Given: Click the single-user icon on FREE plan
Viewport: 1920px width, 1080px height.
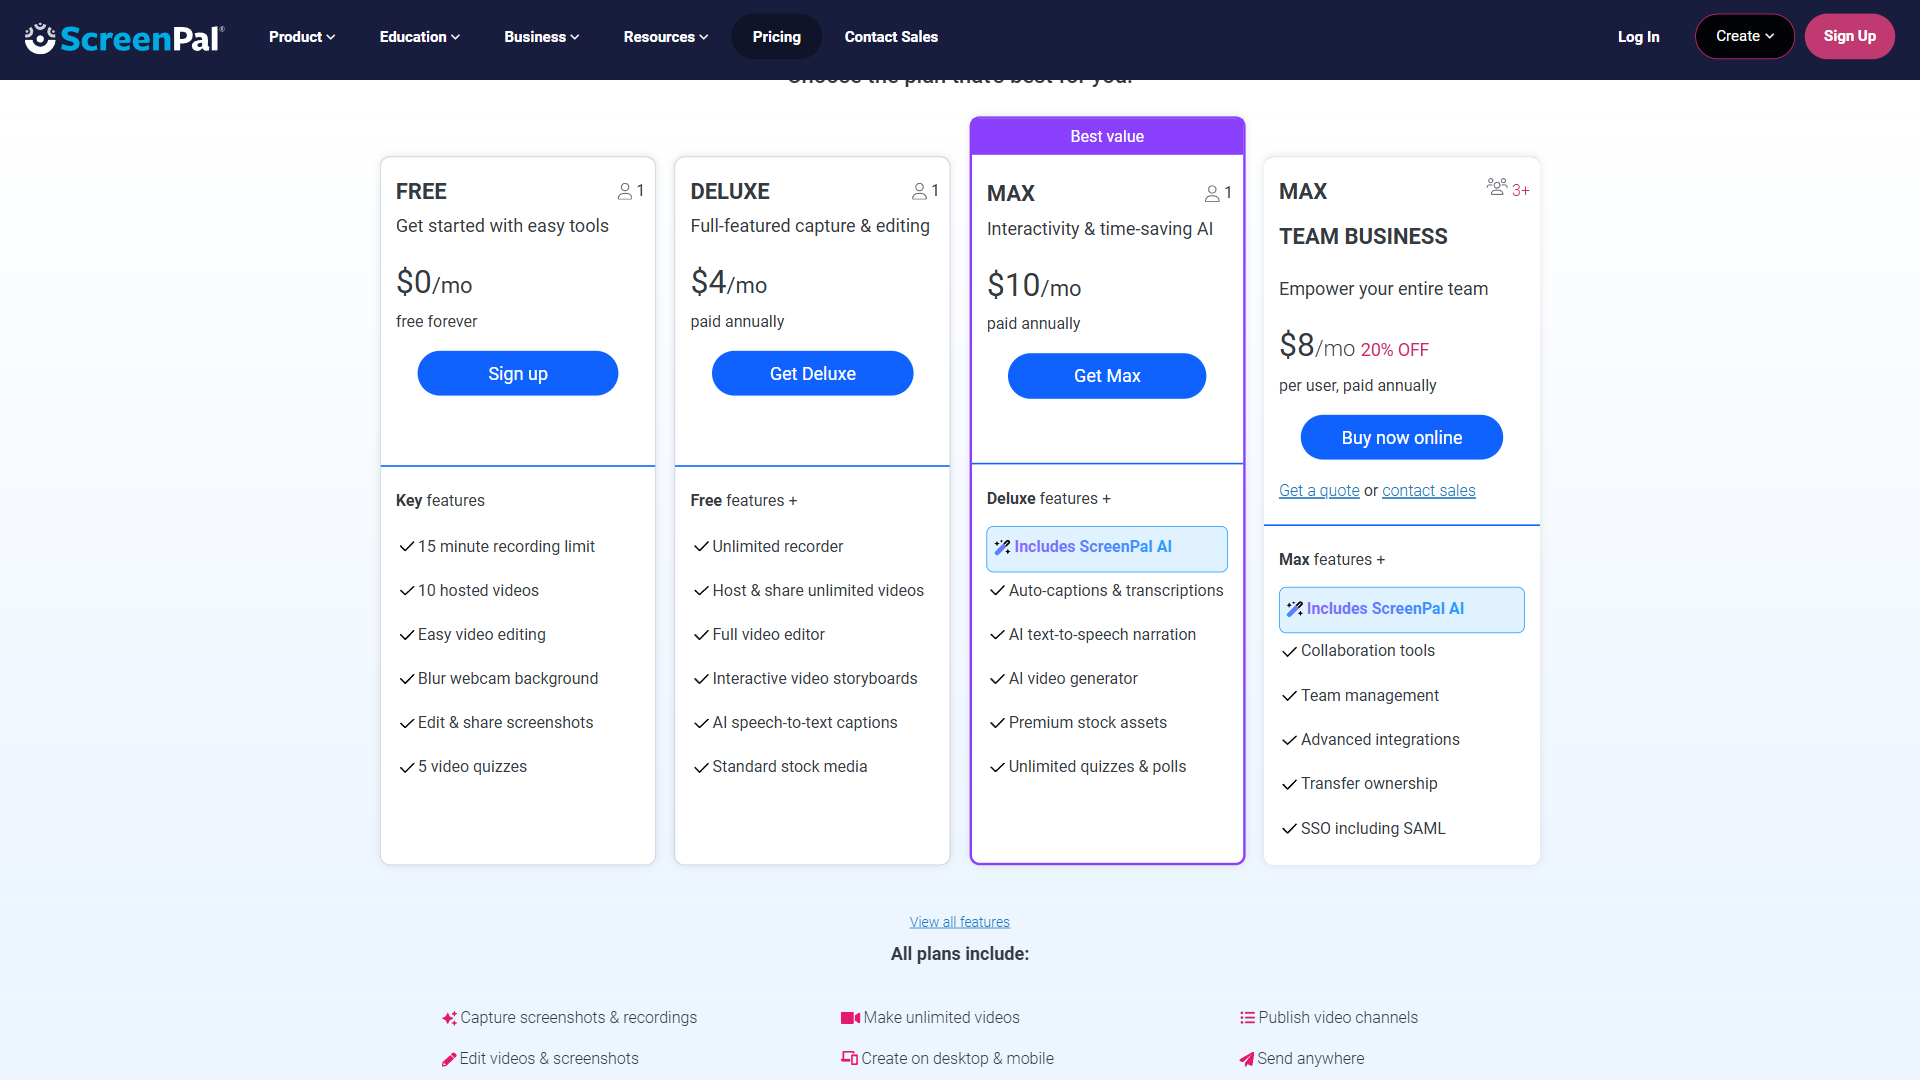Looking at the screenshot, I should [x=625, y=191].
